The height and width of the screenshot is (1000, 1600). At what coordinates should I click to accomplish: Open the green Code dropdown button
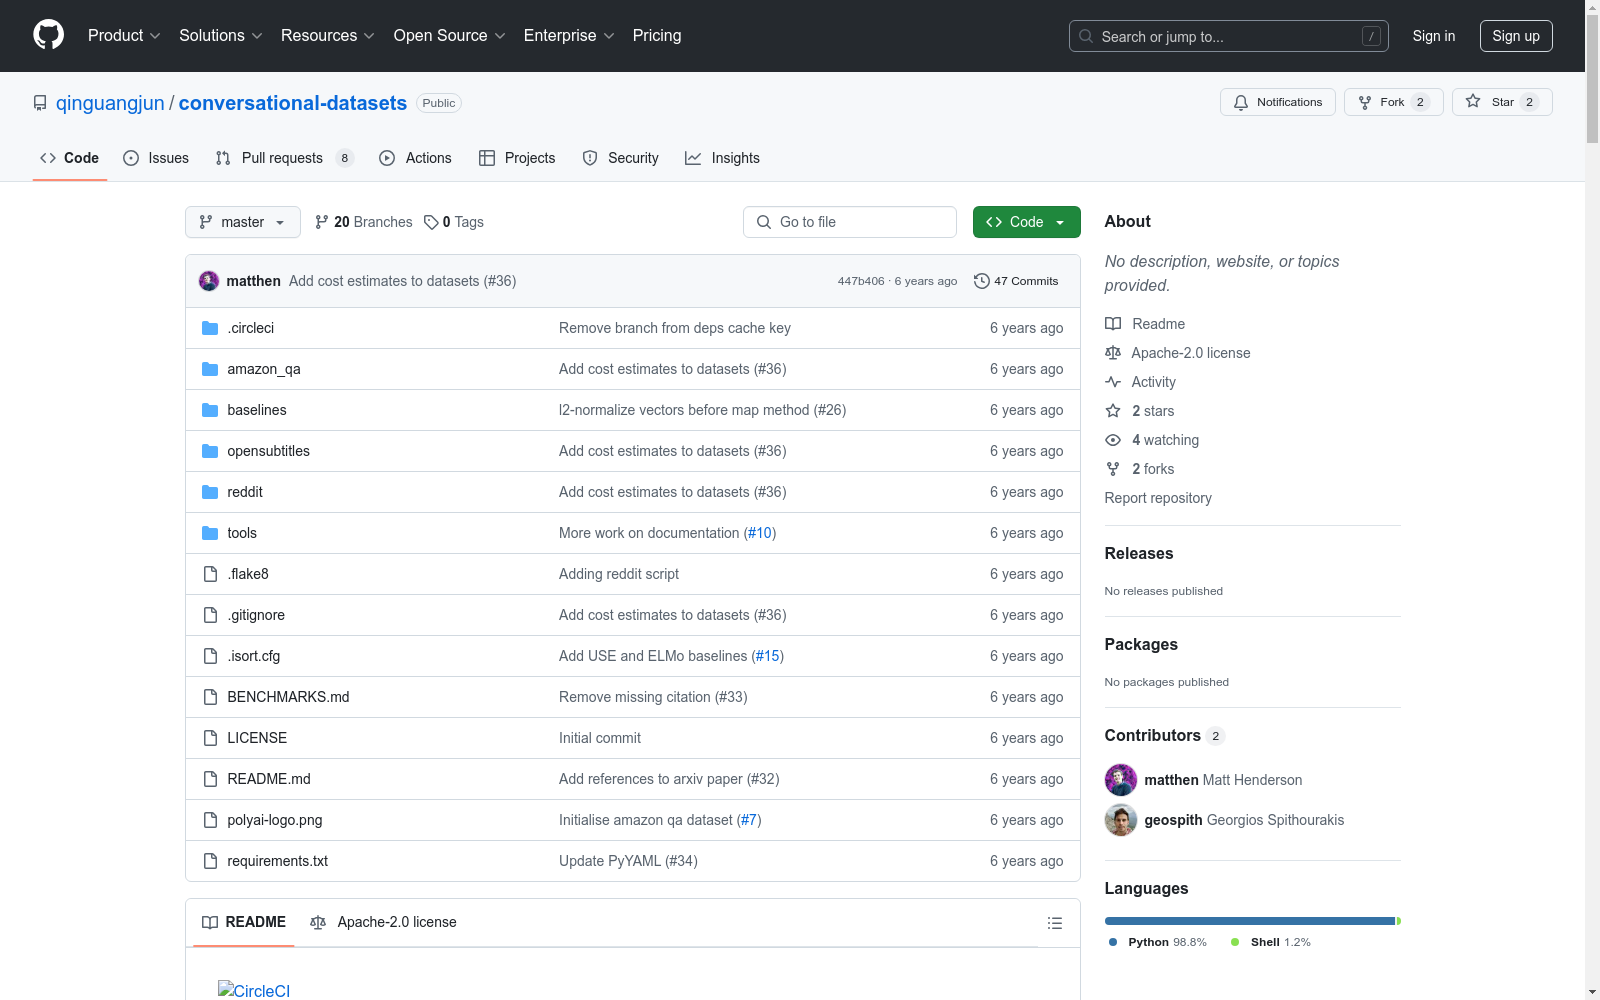point(1026,222)
